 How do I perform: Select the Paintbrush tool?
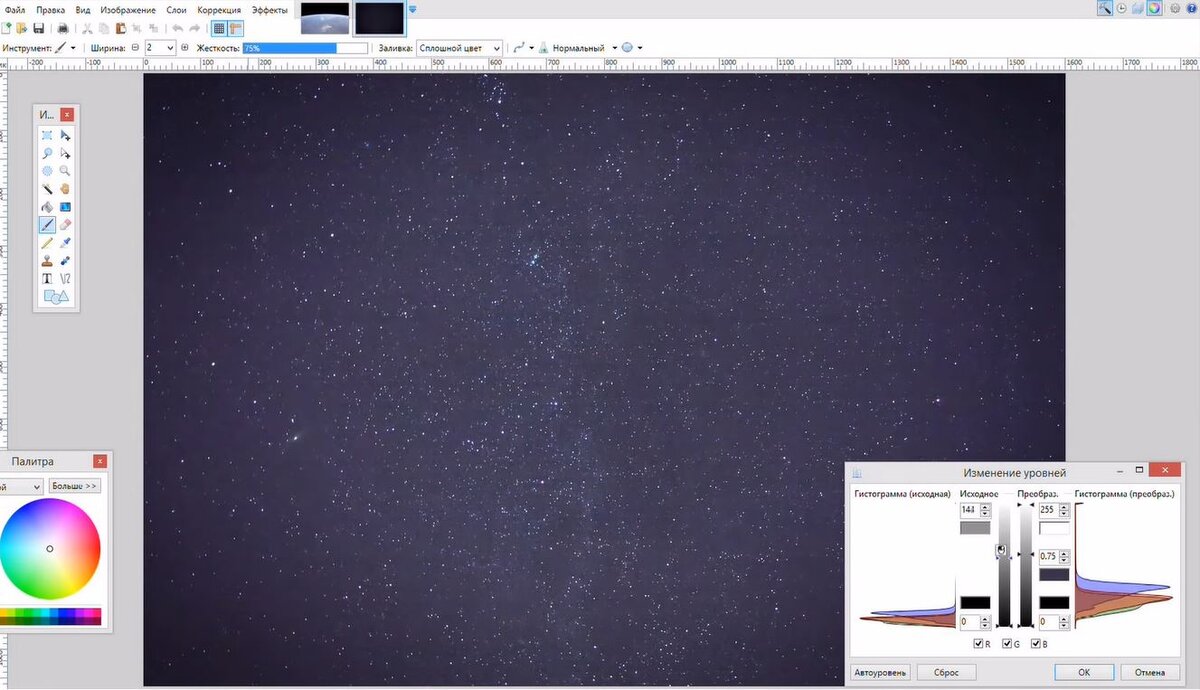coord(47,225)
